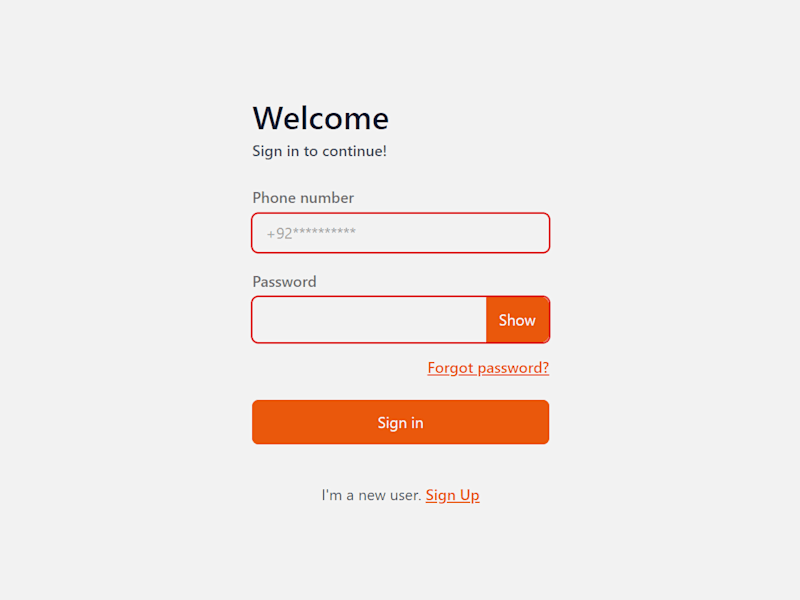Click the +92 placeholder in phone field

click(311, 233)
